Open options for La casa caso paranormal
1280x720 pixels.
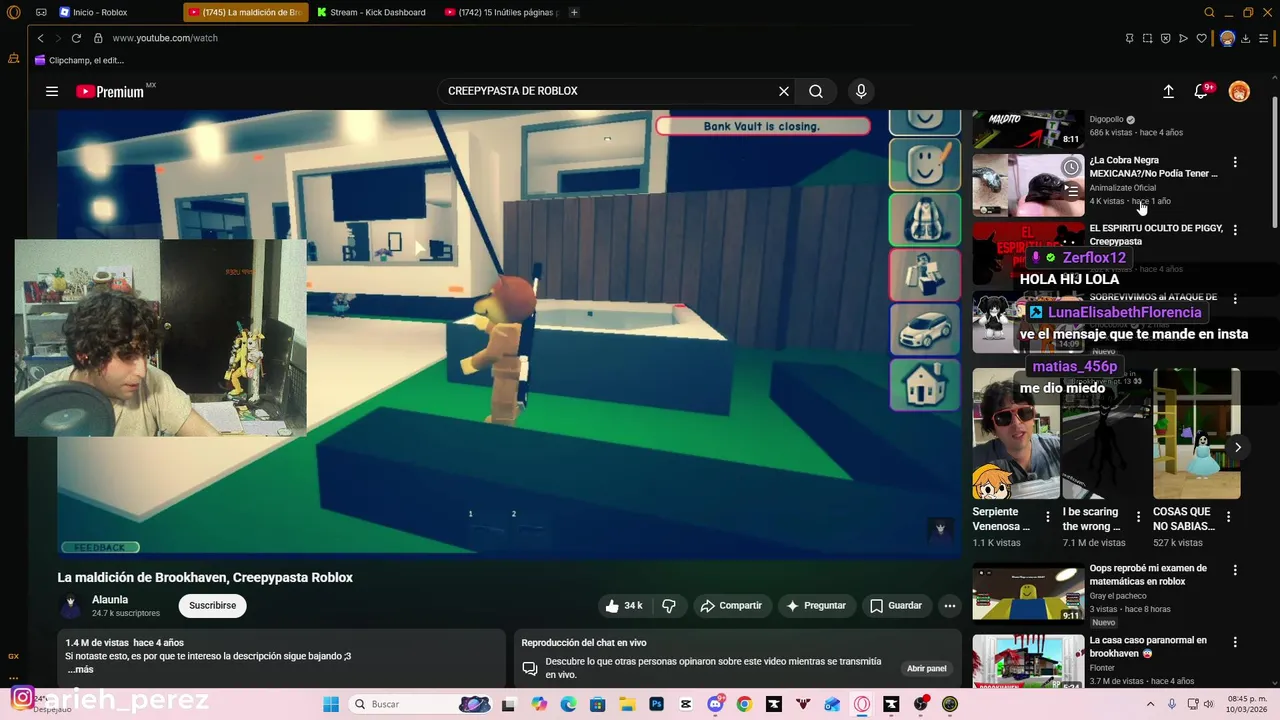(1235, 642)
